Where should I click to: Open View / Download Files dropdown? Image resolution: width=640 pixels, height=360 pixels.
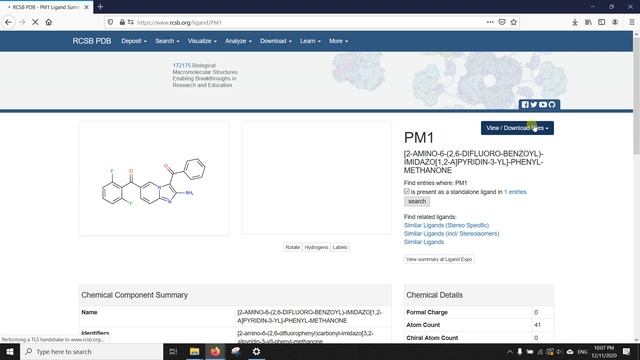click(x=517, y=128)
